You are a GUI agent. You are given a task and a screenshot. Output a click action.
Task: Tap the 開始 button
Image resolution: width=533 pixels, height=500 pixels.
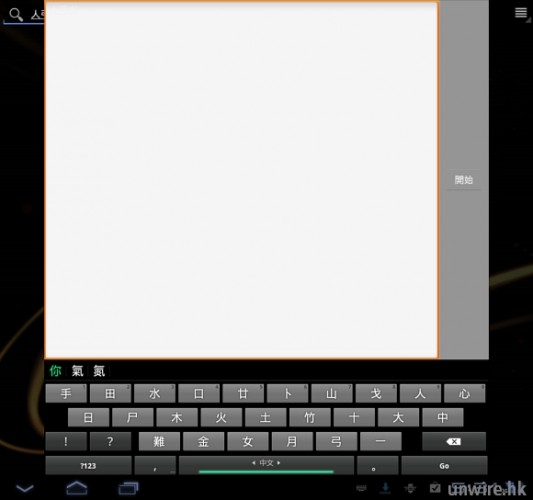point(464,179)
